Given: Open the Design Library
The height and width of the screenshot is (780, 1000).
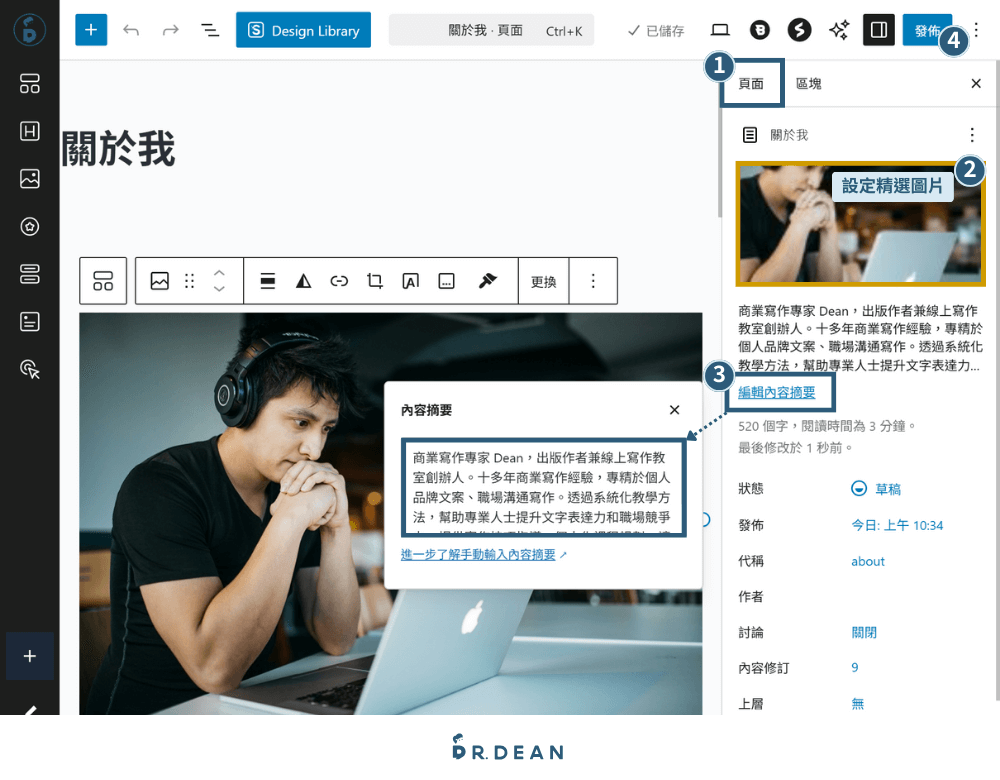Looking at the screenshot, I should [303, 30].
